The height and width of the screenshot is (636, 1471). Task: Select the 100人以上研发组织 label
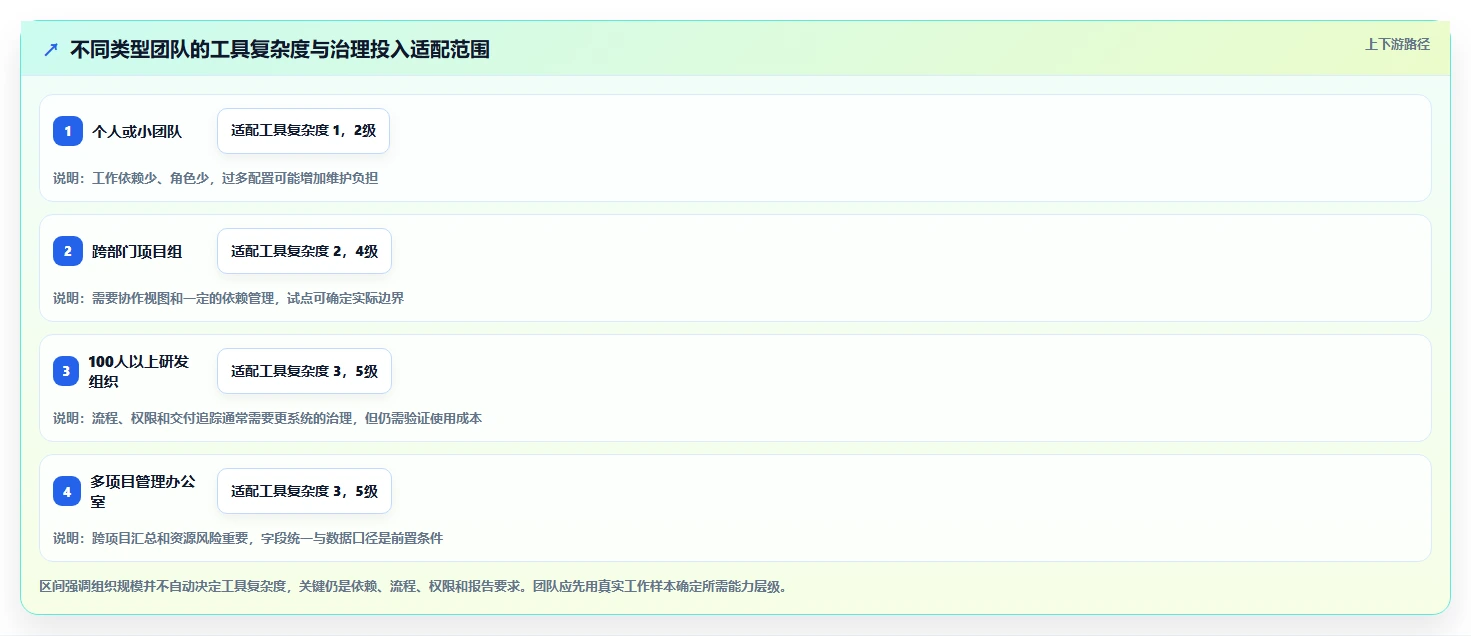pos(139,371)
